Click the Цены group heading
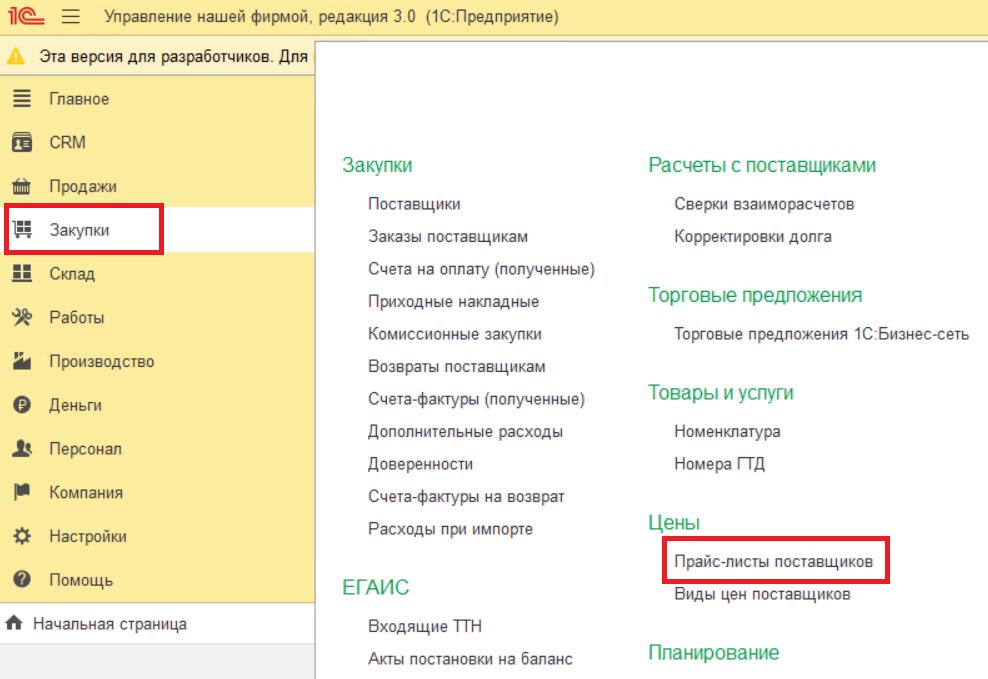The width and height of the screenshot is (988, 679). pos(674,522)
